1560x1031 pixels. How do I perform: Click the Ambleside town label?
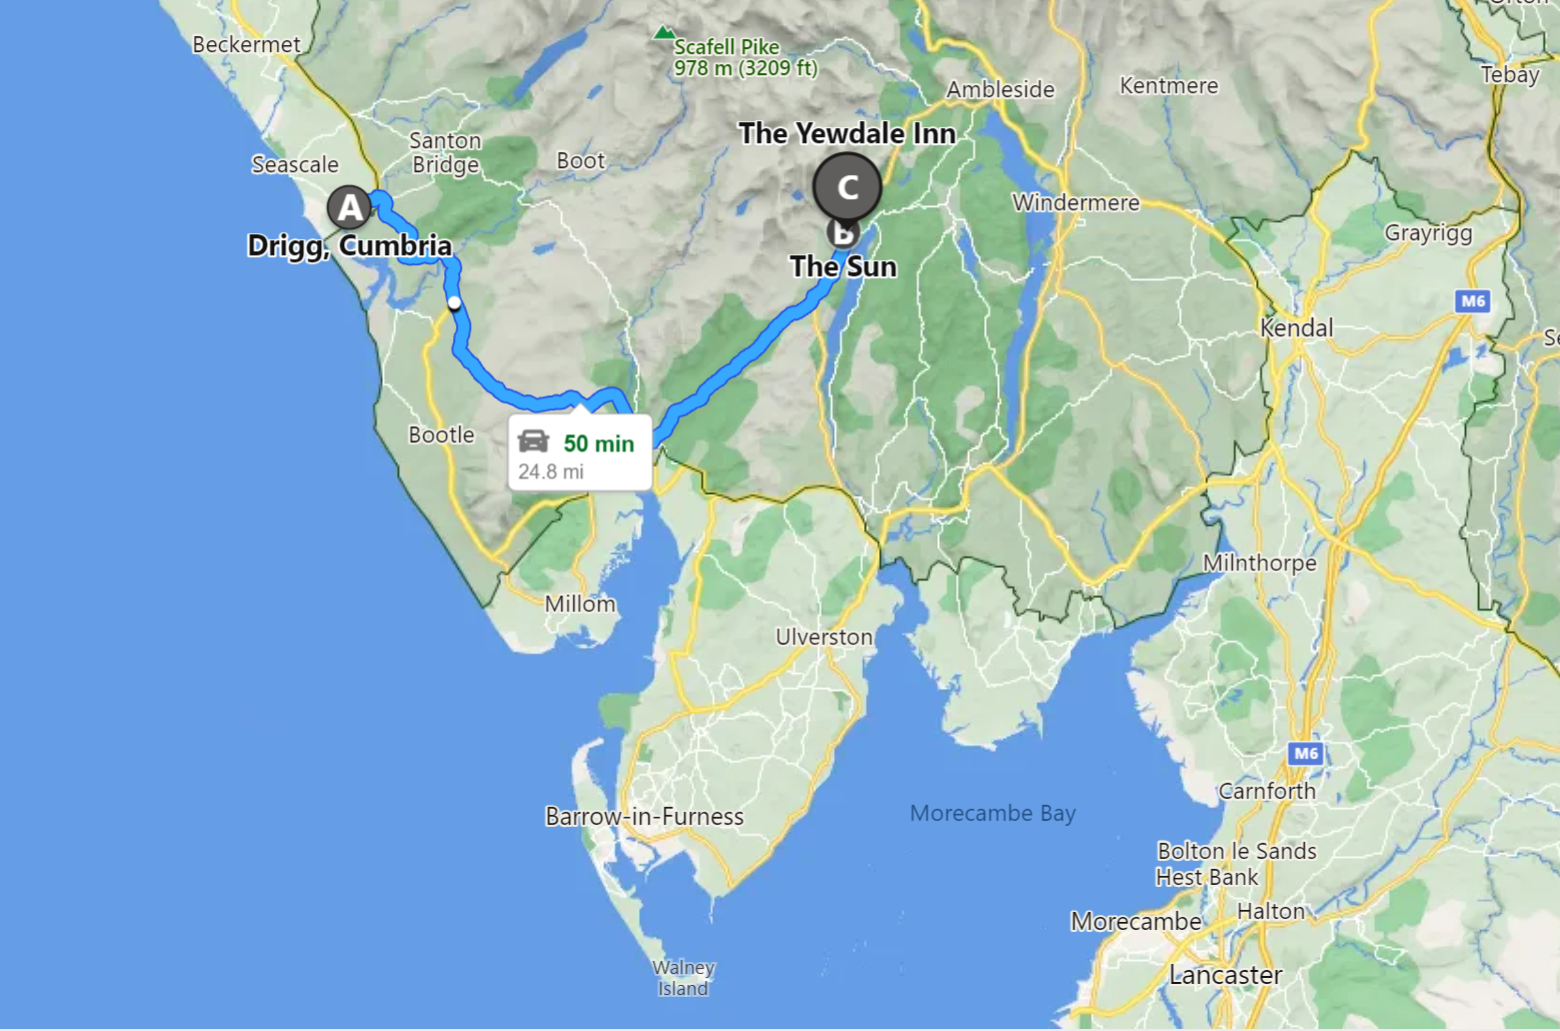(x=1000, y=90)
